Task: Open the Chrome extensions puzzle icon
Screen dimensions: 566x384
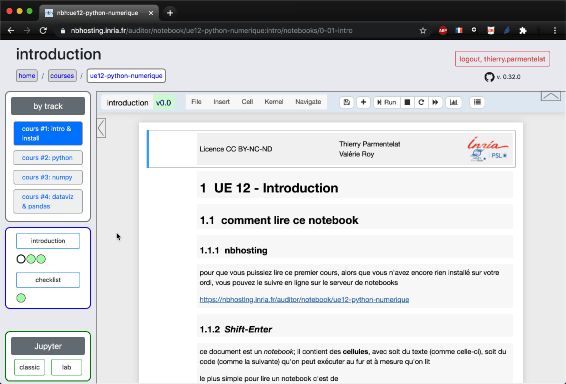Action: (523, 31)
